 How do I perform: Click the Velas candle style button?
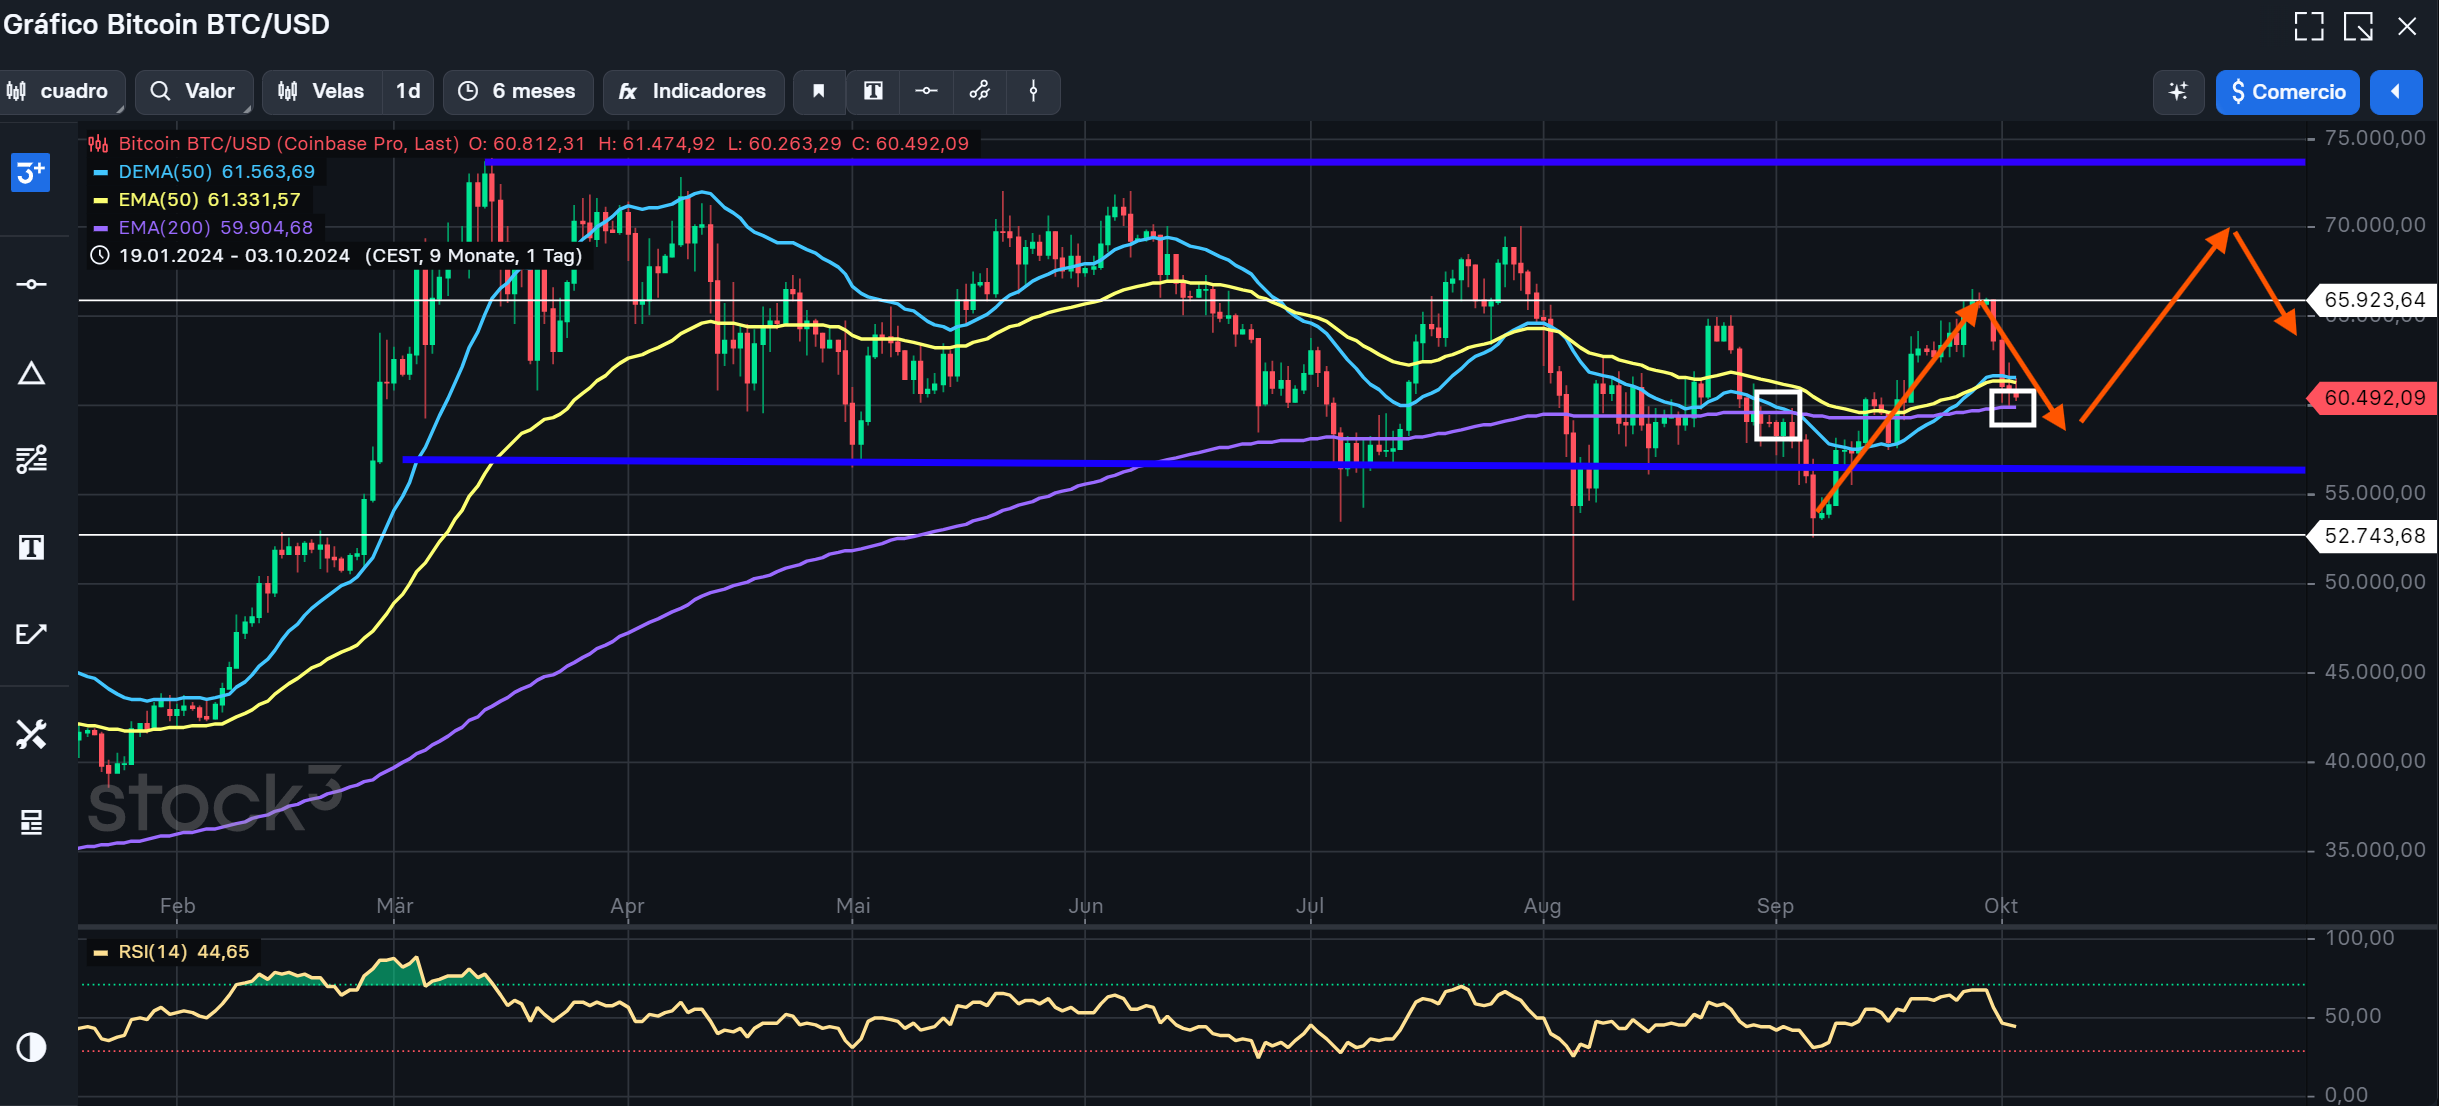tap(322, 92)
